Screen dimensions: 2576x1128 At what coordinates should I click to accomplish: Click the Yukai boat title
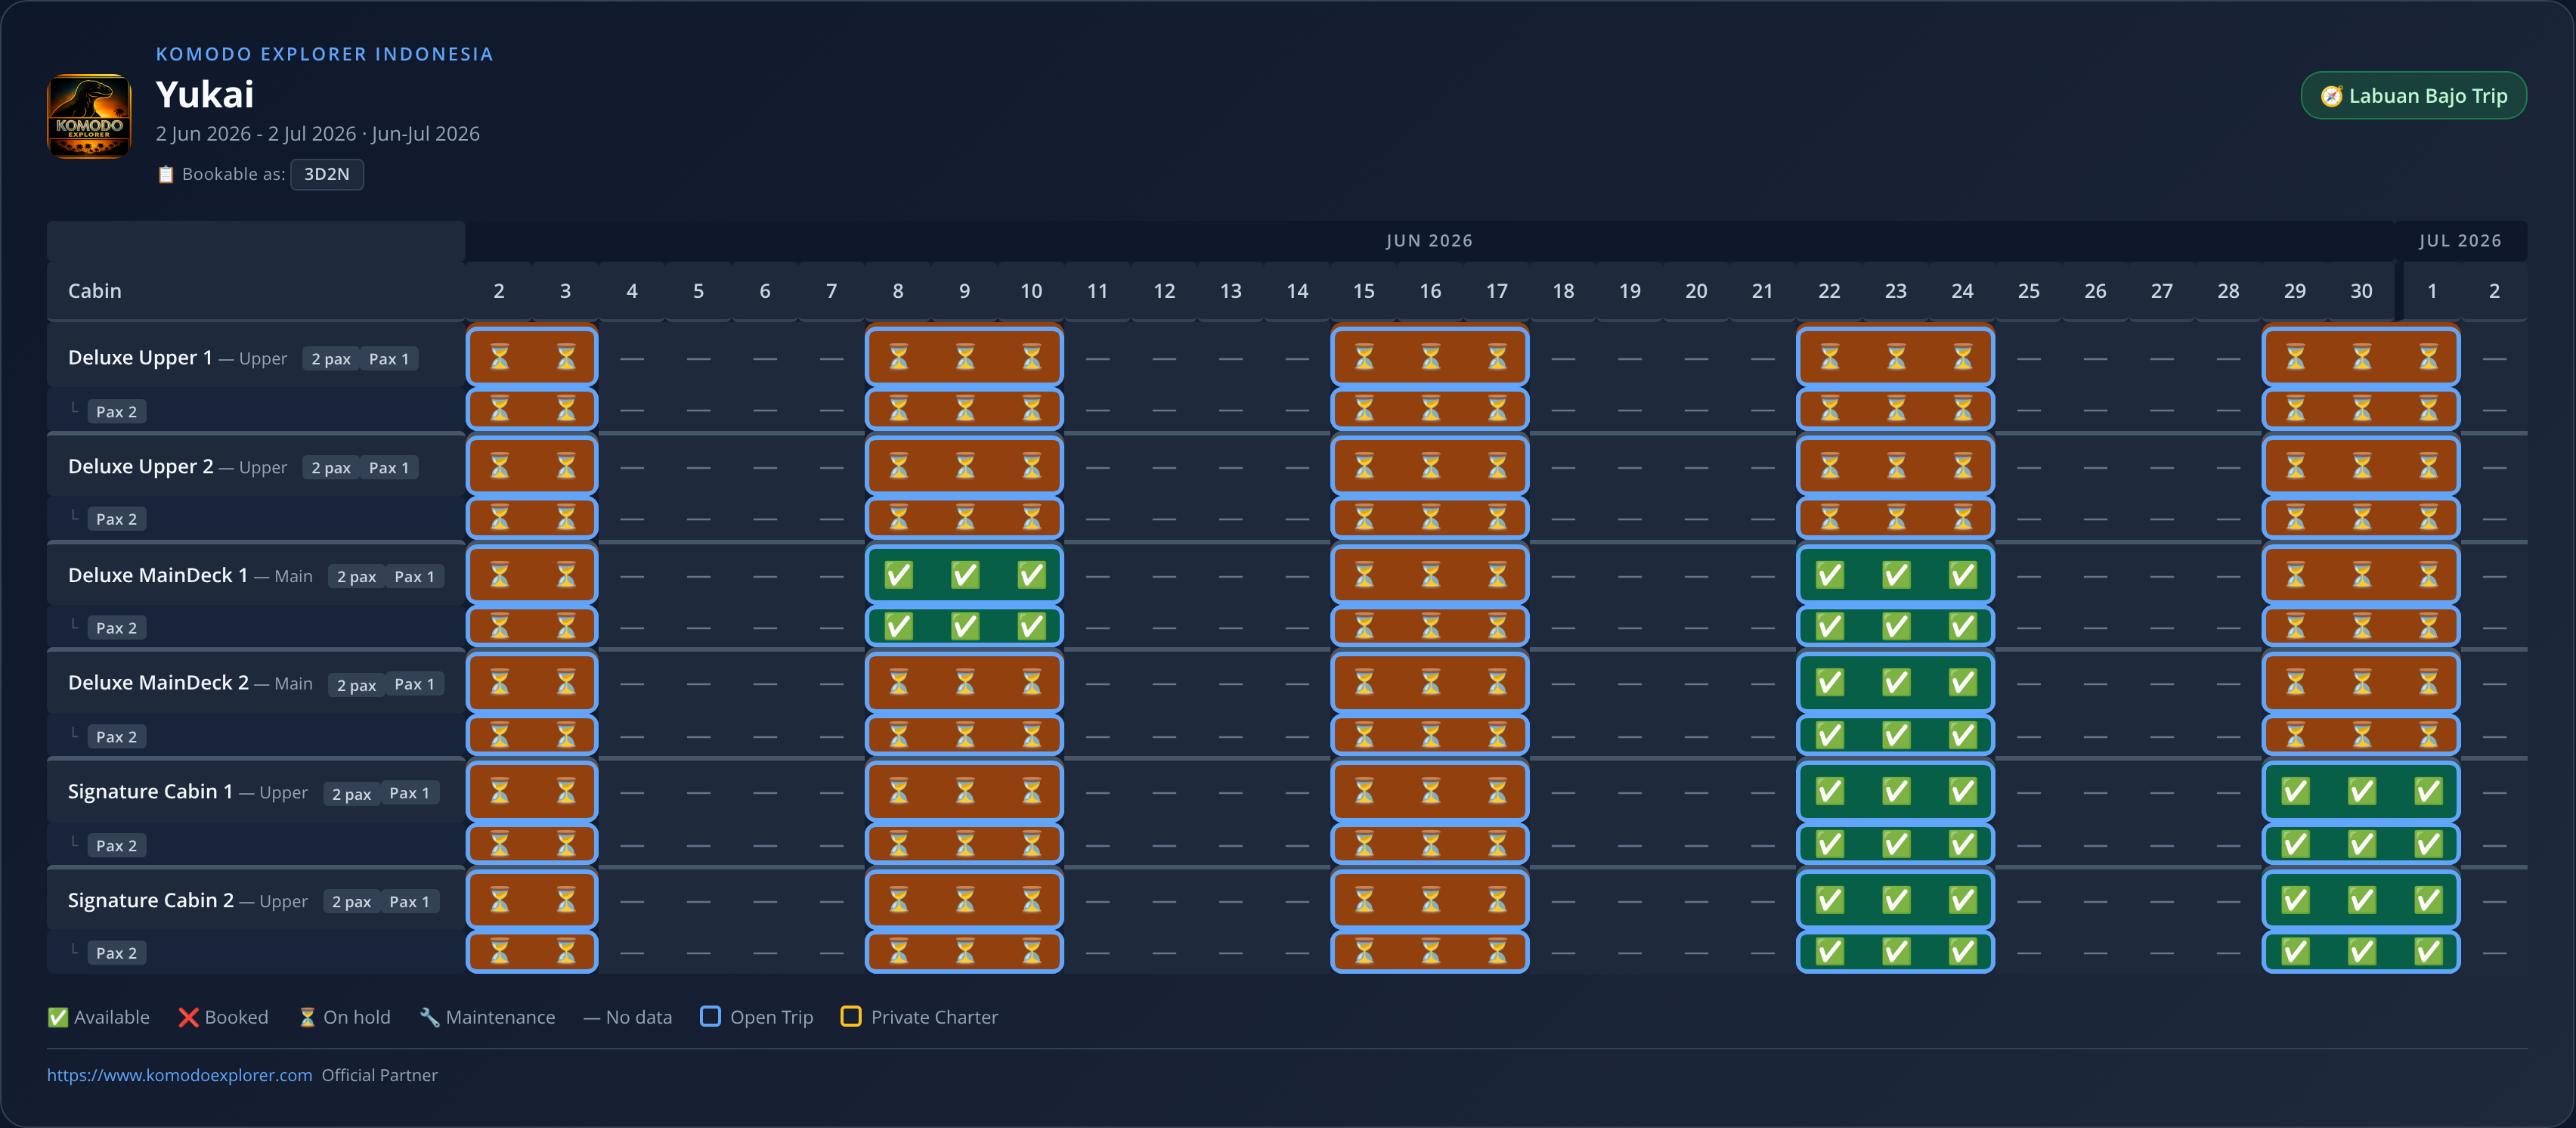pyautogui.click(x=205, y=95)
